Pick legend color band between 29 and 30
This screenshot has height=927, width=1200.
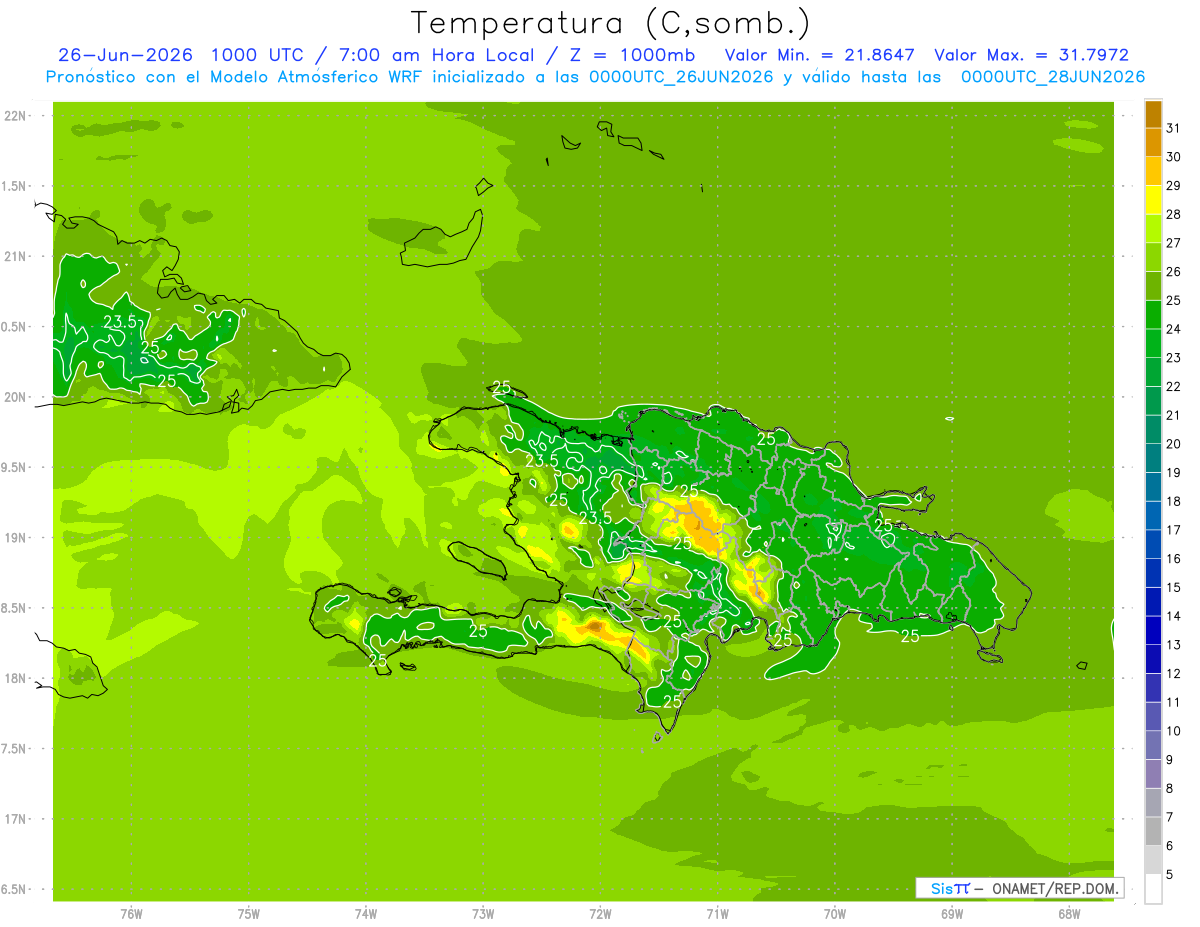tap(1153, 171)
